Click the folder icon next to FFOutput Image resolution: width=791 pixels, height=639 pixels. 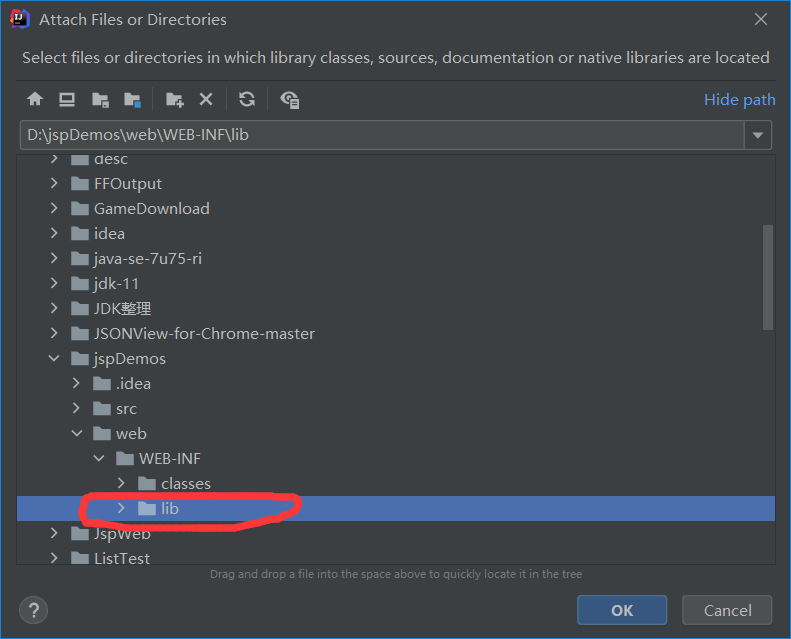coord(80,184)
